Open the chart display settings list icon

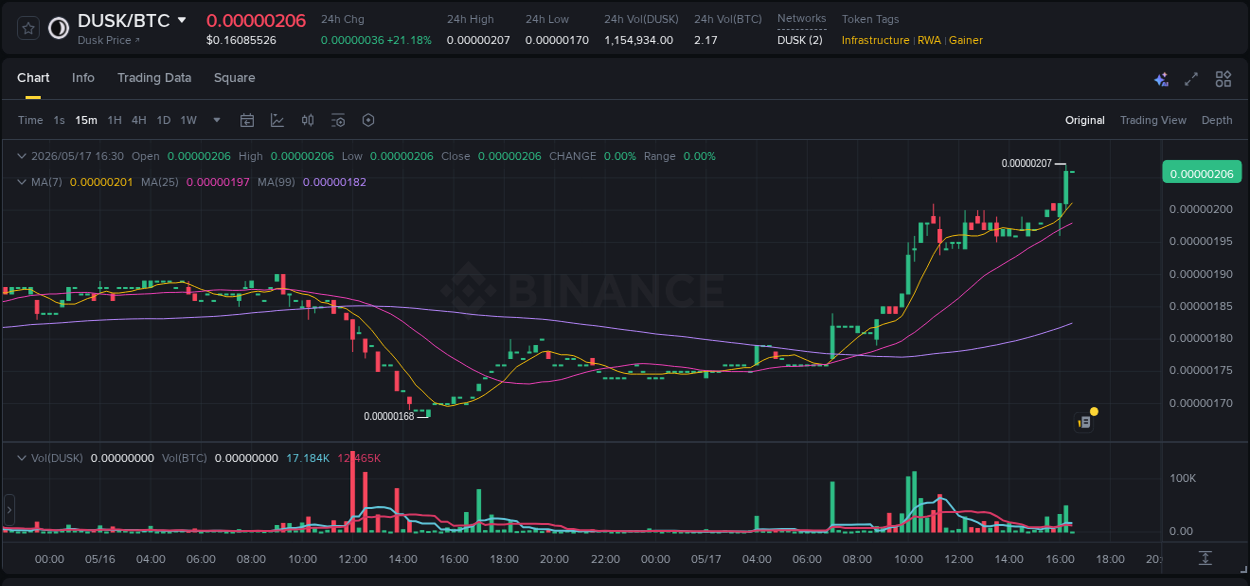(338, 120)
